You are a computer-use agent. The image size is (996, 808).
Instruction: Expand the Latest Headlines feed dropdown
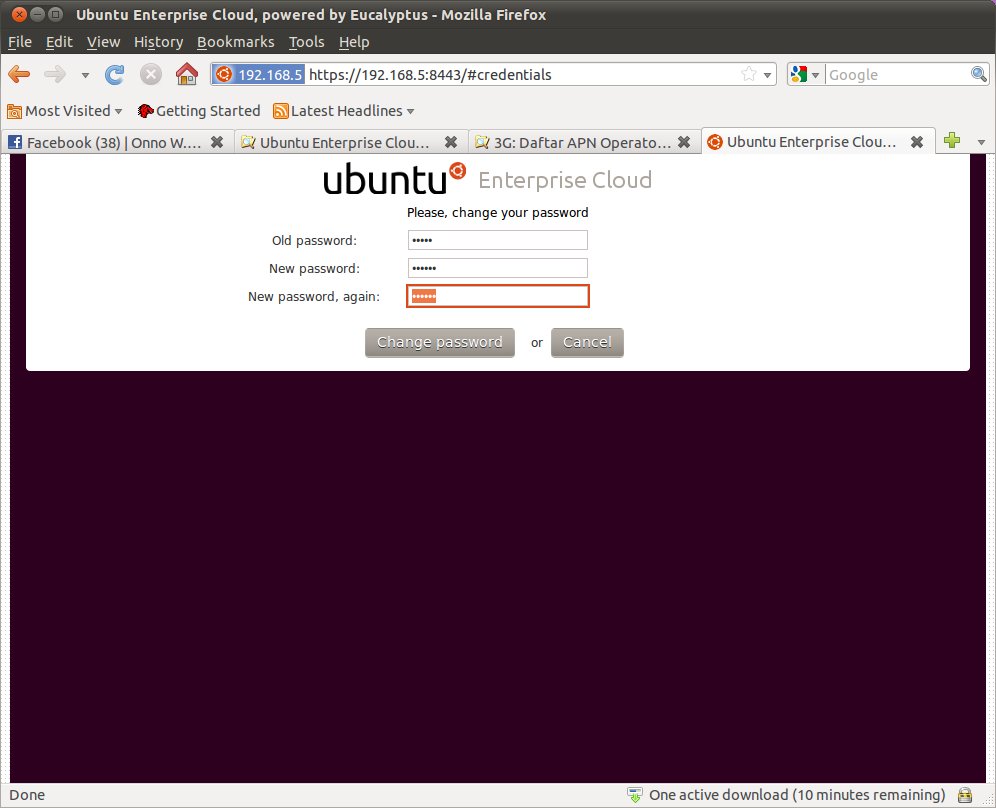[410, 111]
